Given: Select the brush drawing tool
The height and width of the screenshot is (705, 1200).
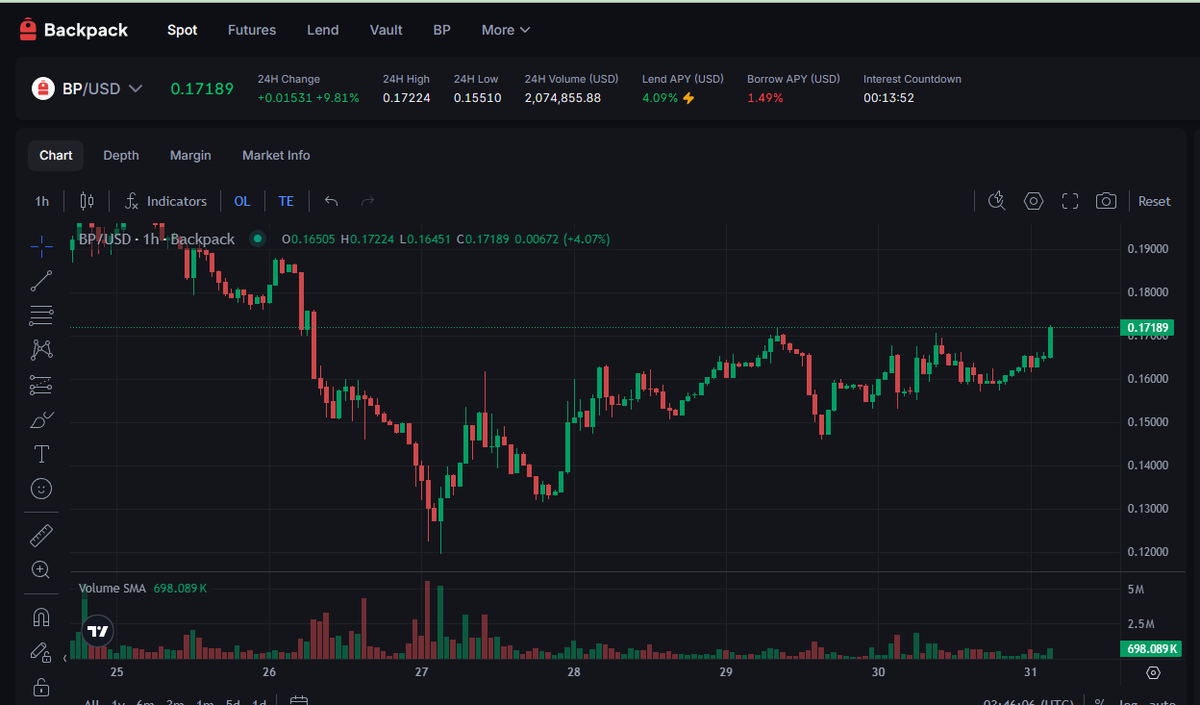Looking at the screenshot, I should pyautogui.click(x=41, y=420).
